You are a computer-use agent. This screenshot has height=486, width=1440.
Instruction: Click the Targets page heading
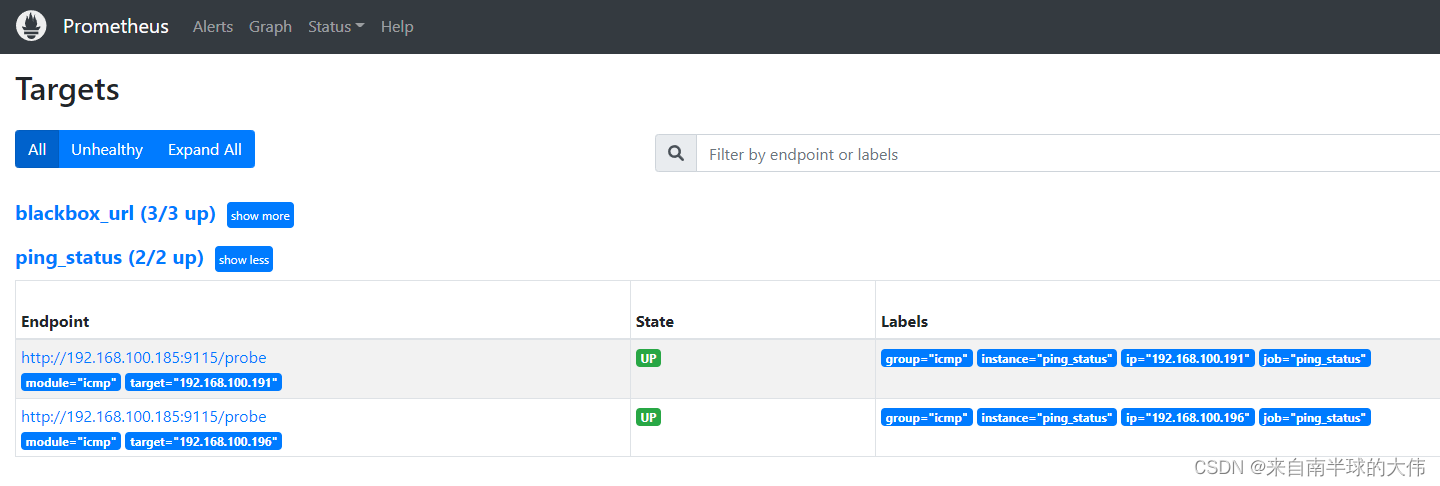click(67, 89)
